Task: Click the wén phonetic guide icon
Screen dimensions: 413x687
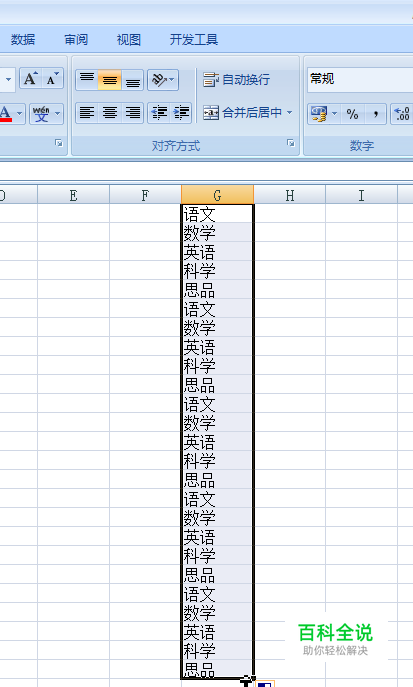Action: tap(42, 113)
